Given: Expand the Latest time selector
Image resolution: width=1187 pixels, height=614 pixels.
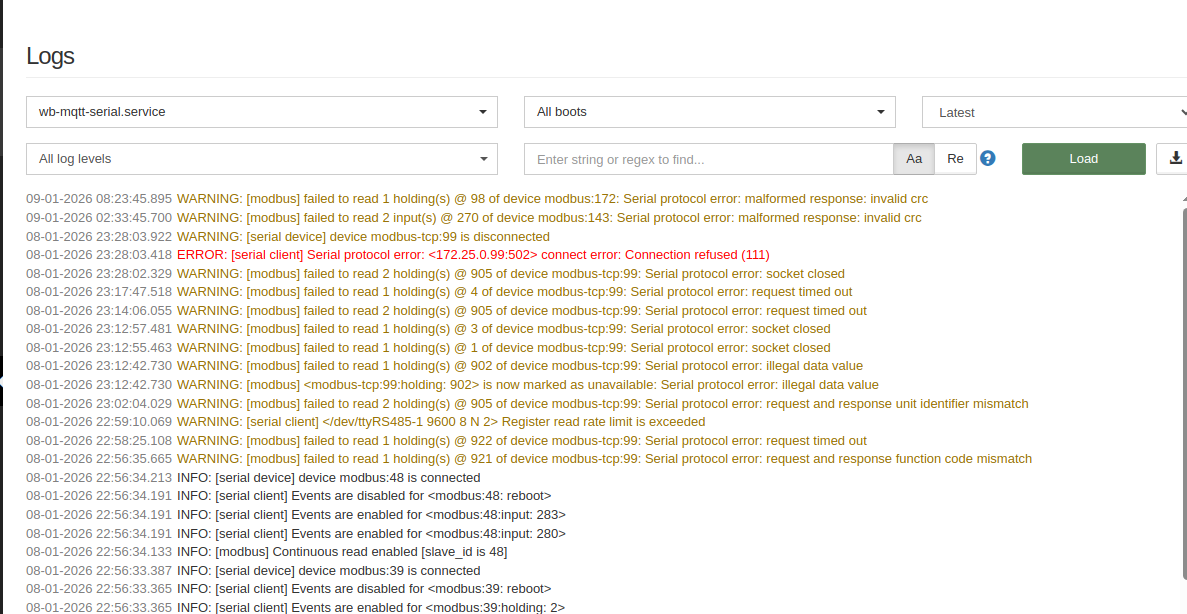Looking at the screenshot, I should click(x=1054, y=112).
